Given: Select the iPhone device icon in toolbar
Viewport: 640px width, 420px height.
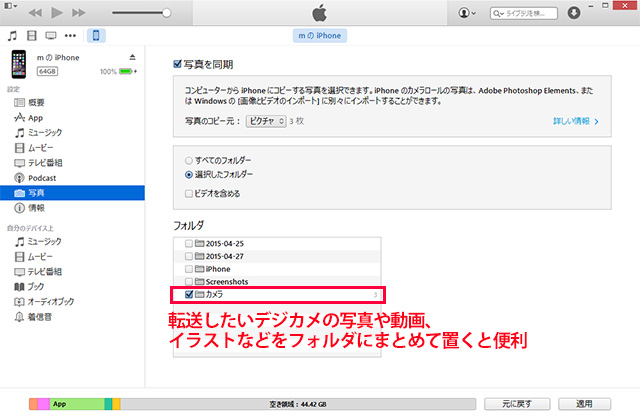Looking at the screenshot, I should [96, 36].
